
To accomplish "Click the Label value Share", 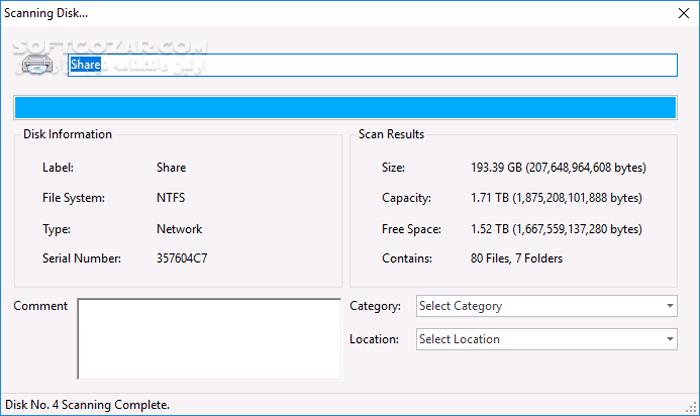I will [171, 167].
